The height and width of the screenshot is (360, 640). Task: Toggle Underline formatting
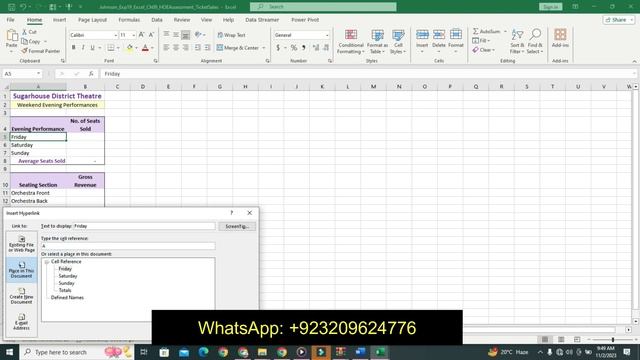coord(93,48)
